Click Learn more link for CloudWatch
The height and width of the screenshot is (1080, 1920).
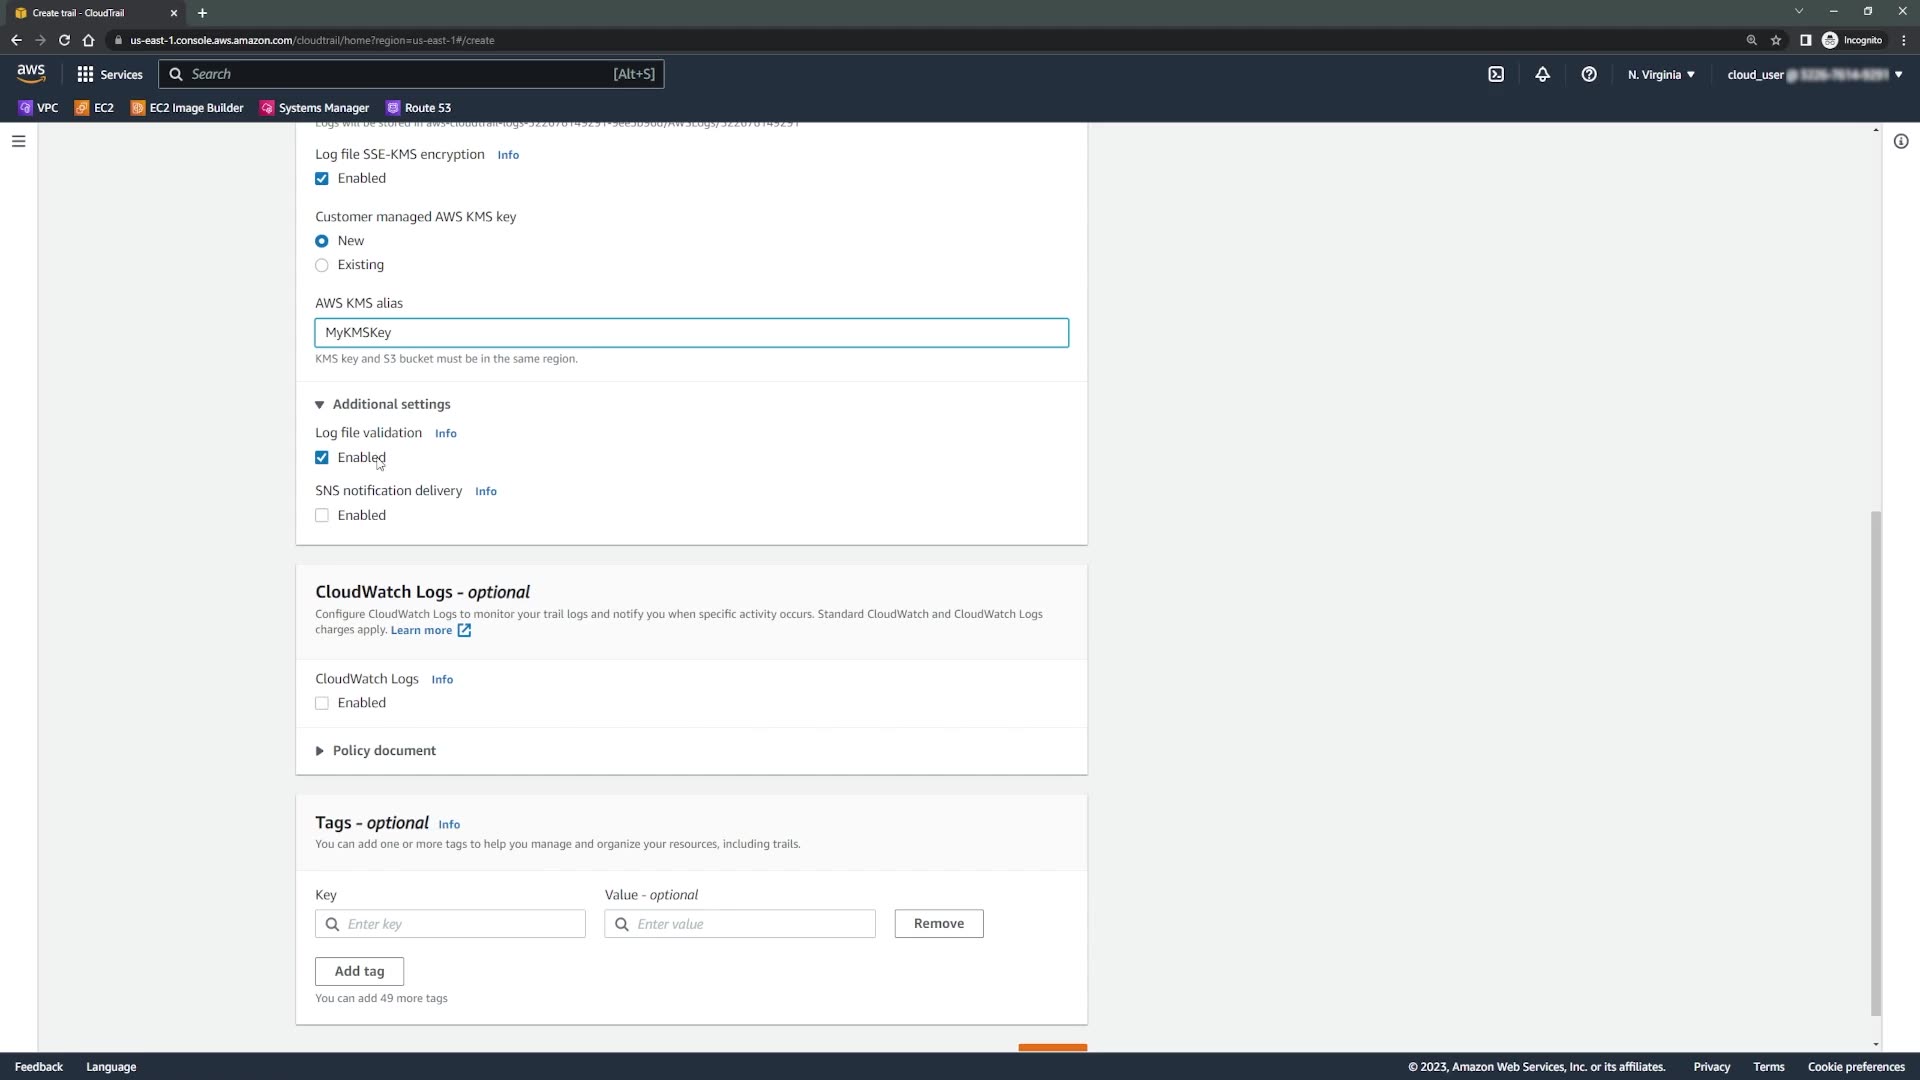click(421, 630)
